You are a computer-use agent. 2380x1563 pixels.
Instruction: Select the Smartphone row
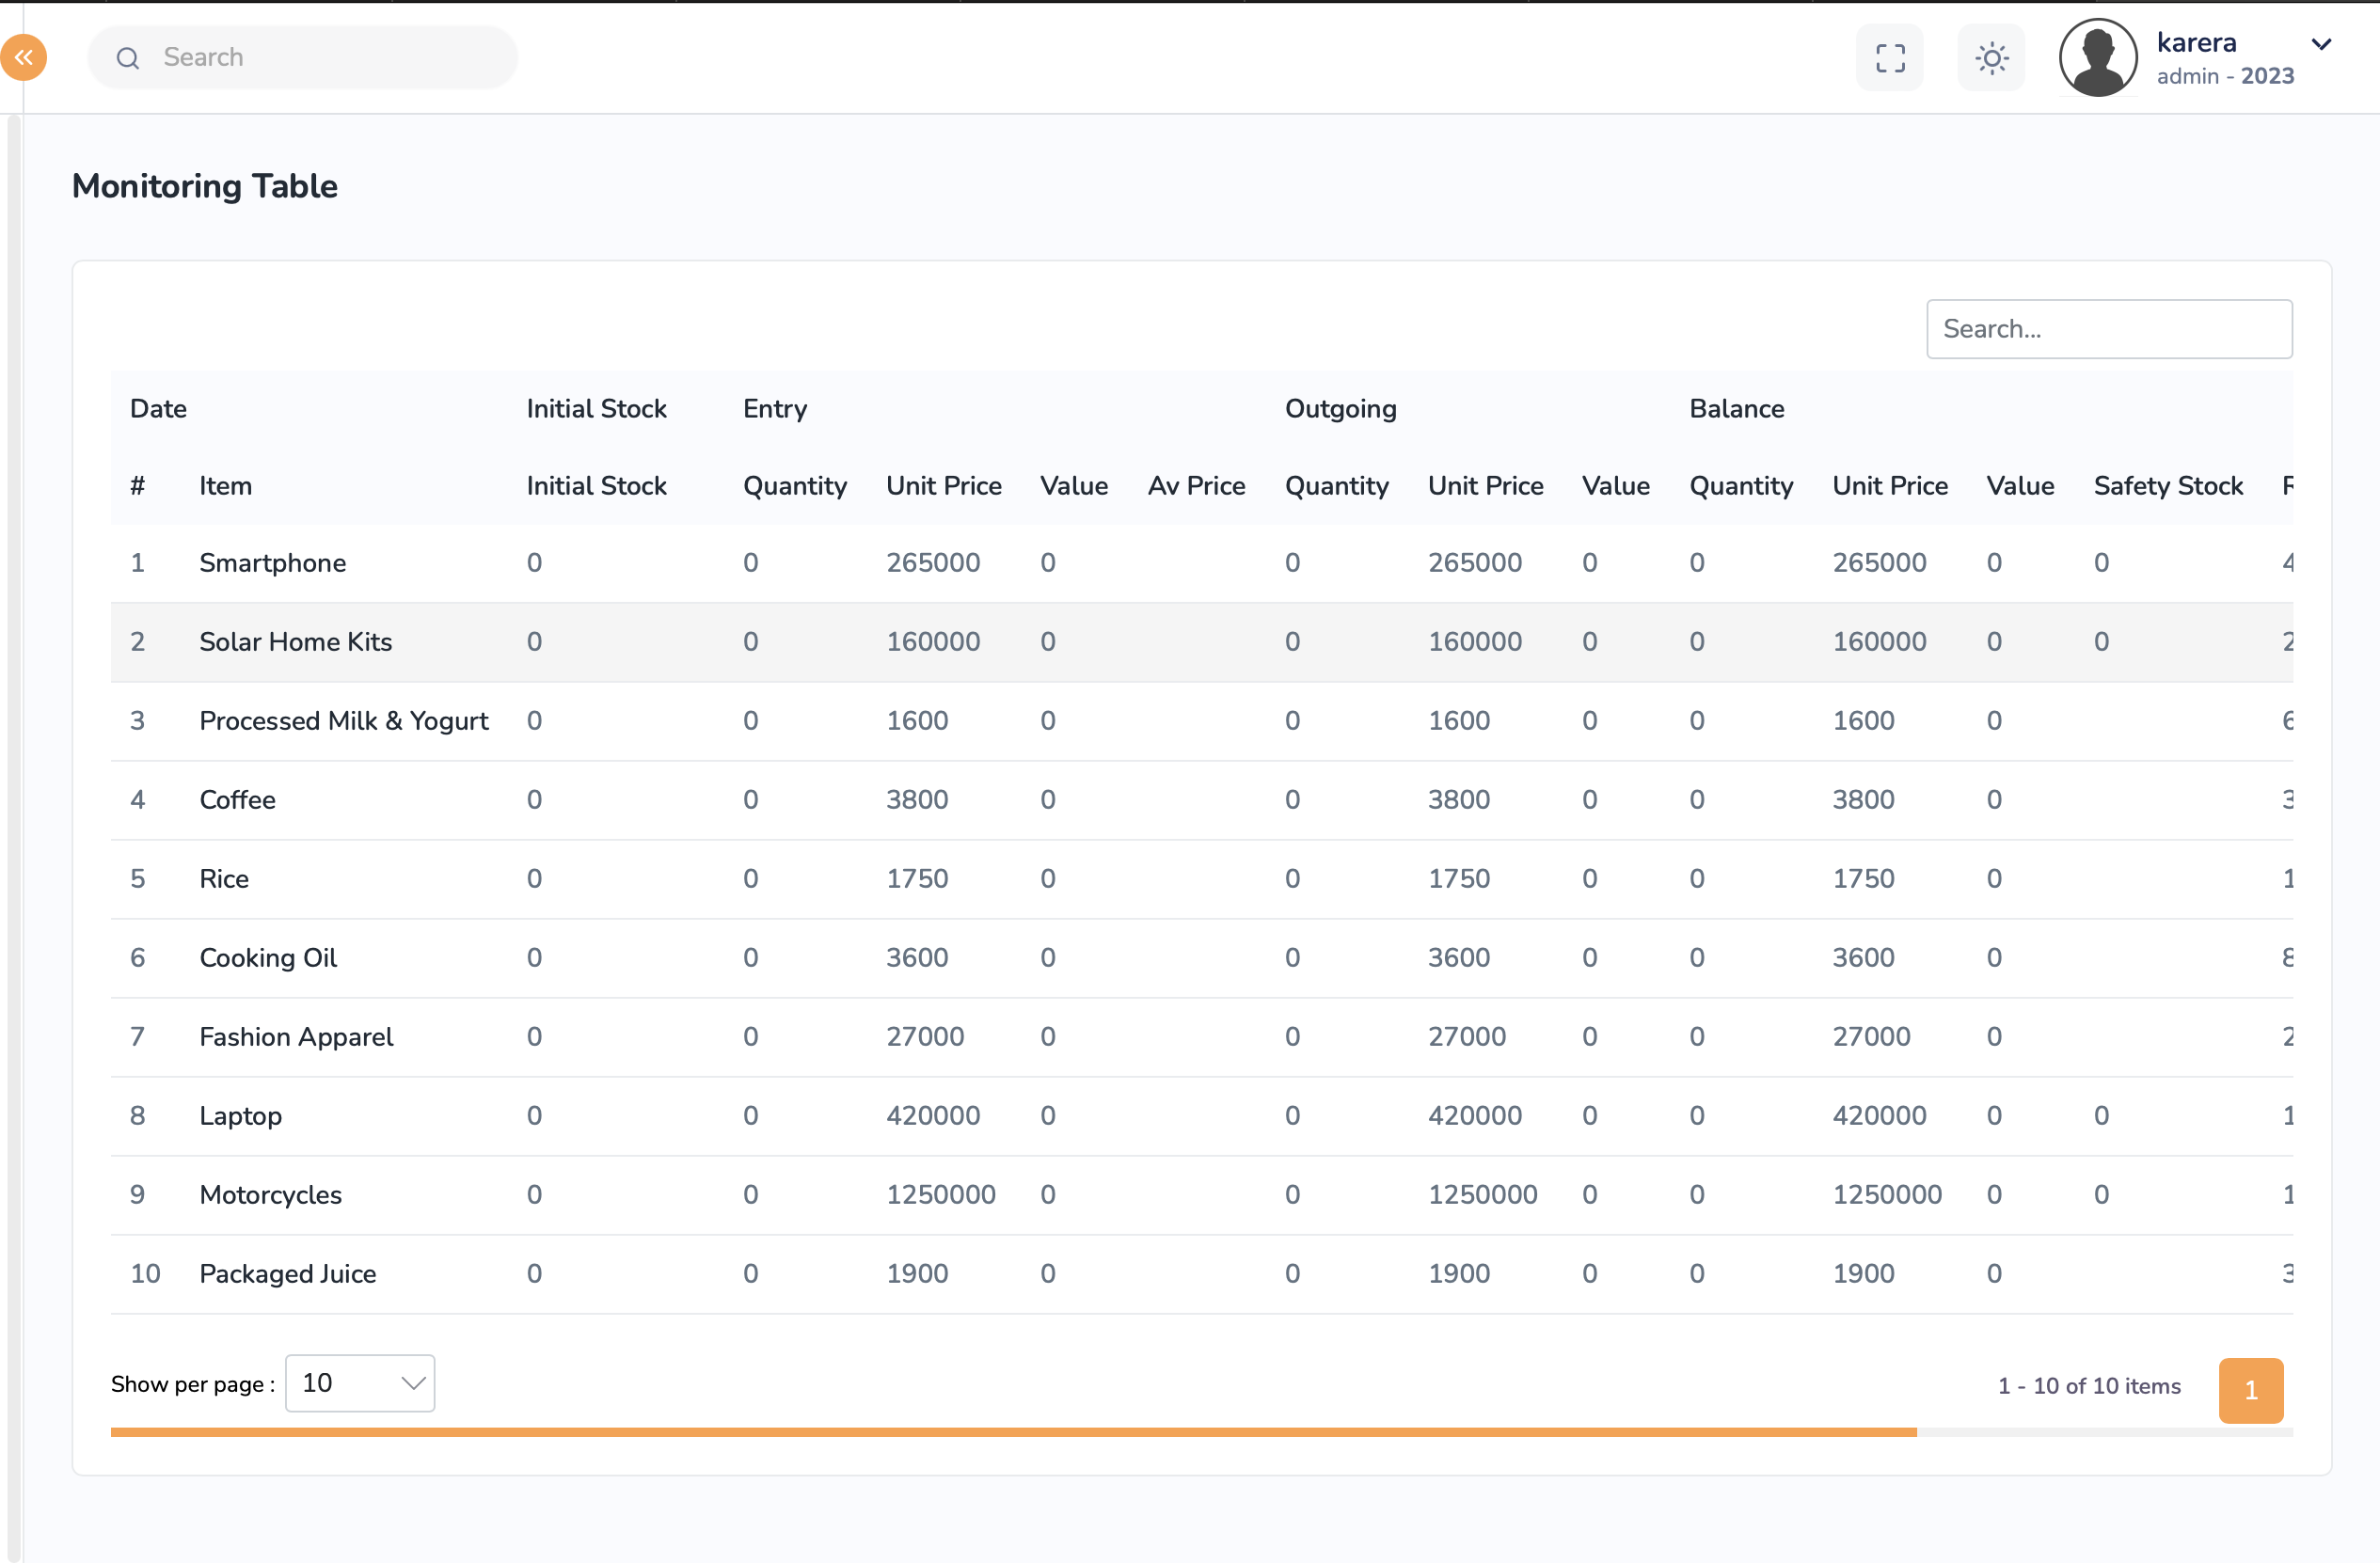tap(272, 563)
